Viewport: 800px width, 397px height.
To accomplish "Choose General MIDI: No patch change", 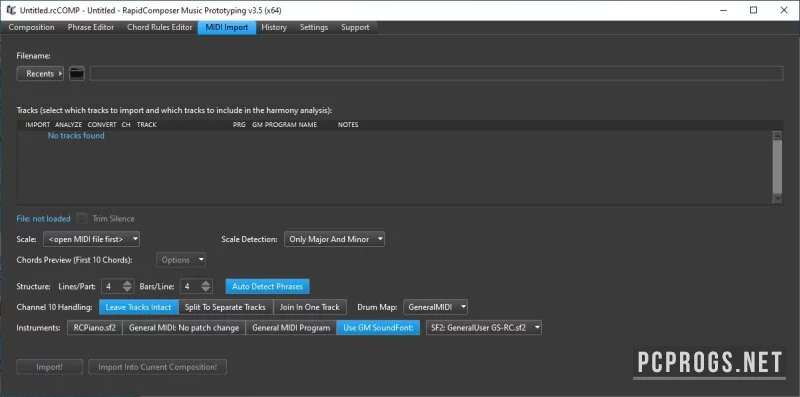I will 184,328.
